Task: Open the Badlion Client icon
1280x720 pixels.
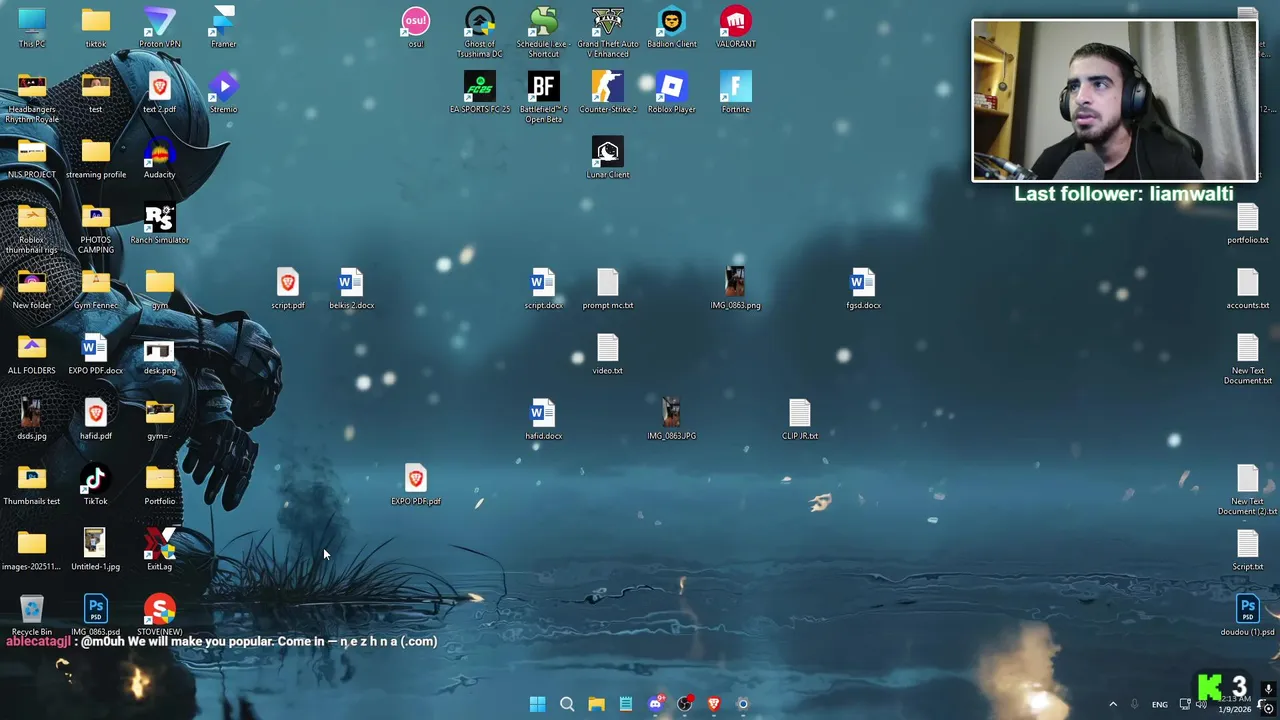Action: tap(672, 27)
